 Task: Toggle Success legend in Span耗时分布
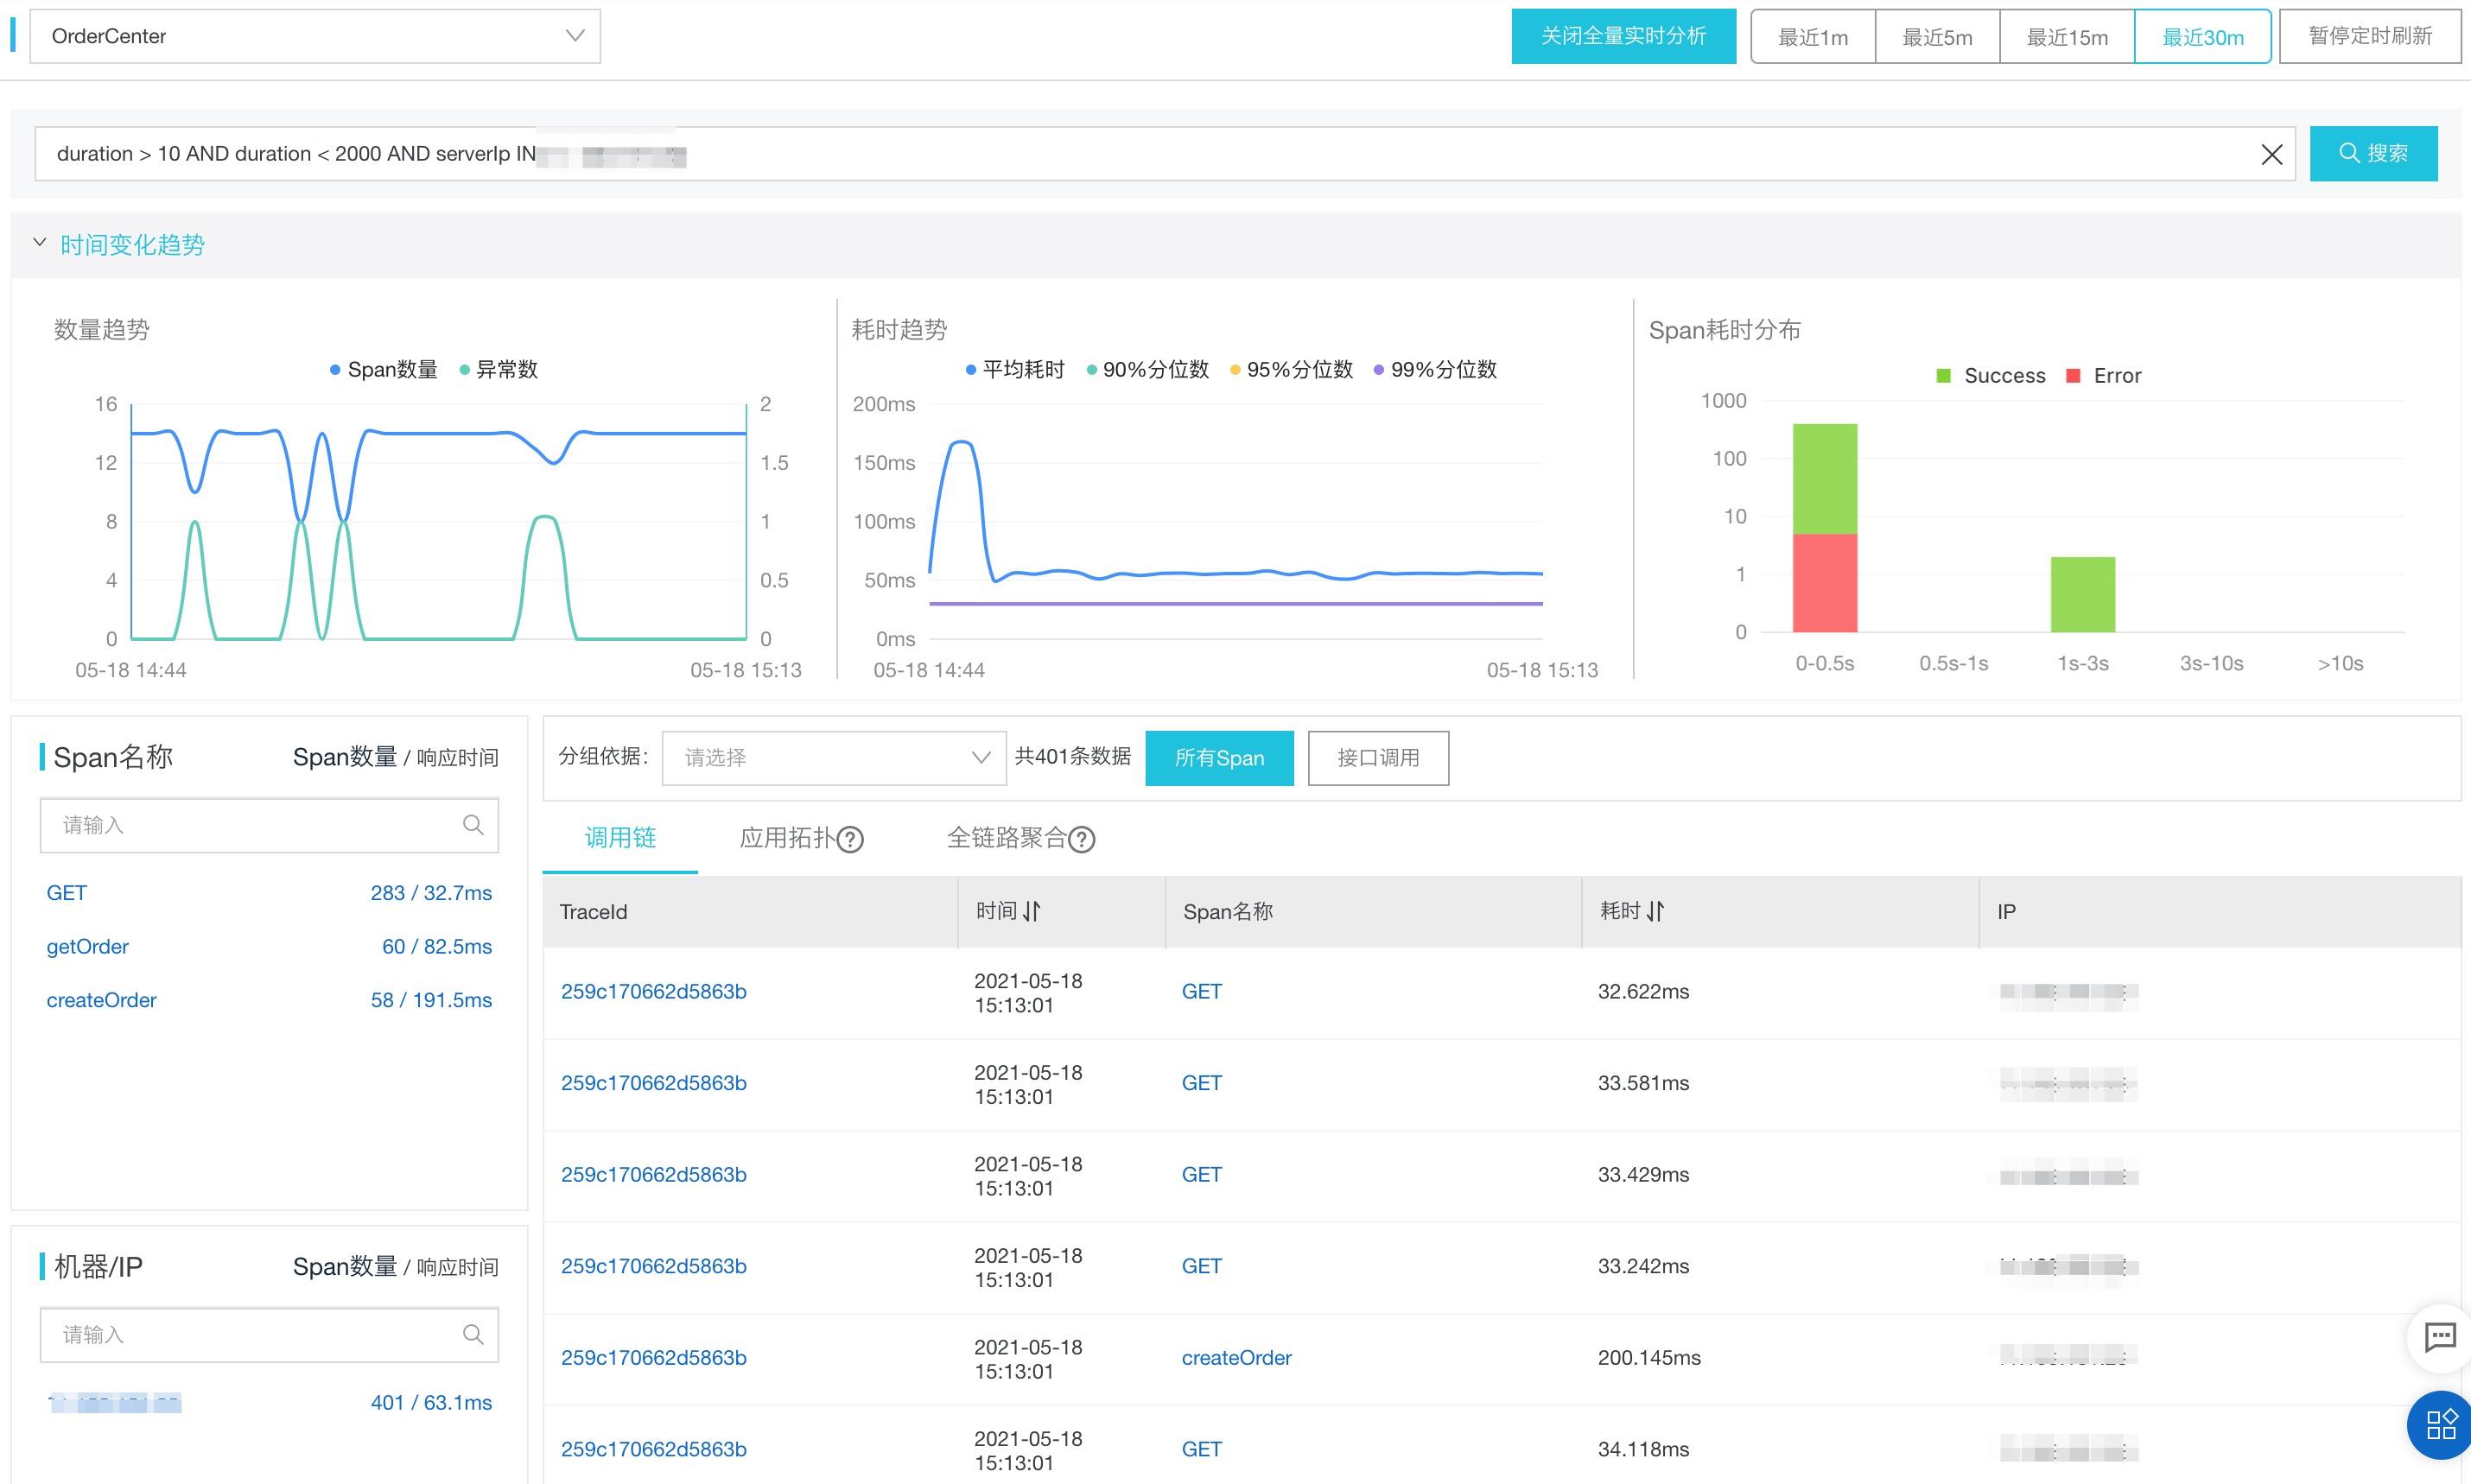tap(1991, 376)
